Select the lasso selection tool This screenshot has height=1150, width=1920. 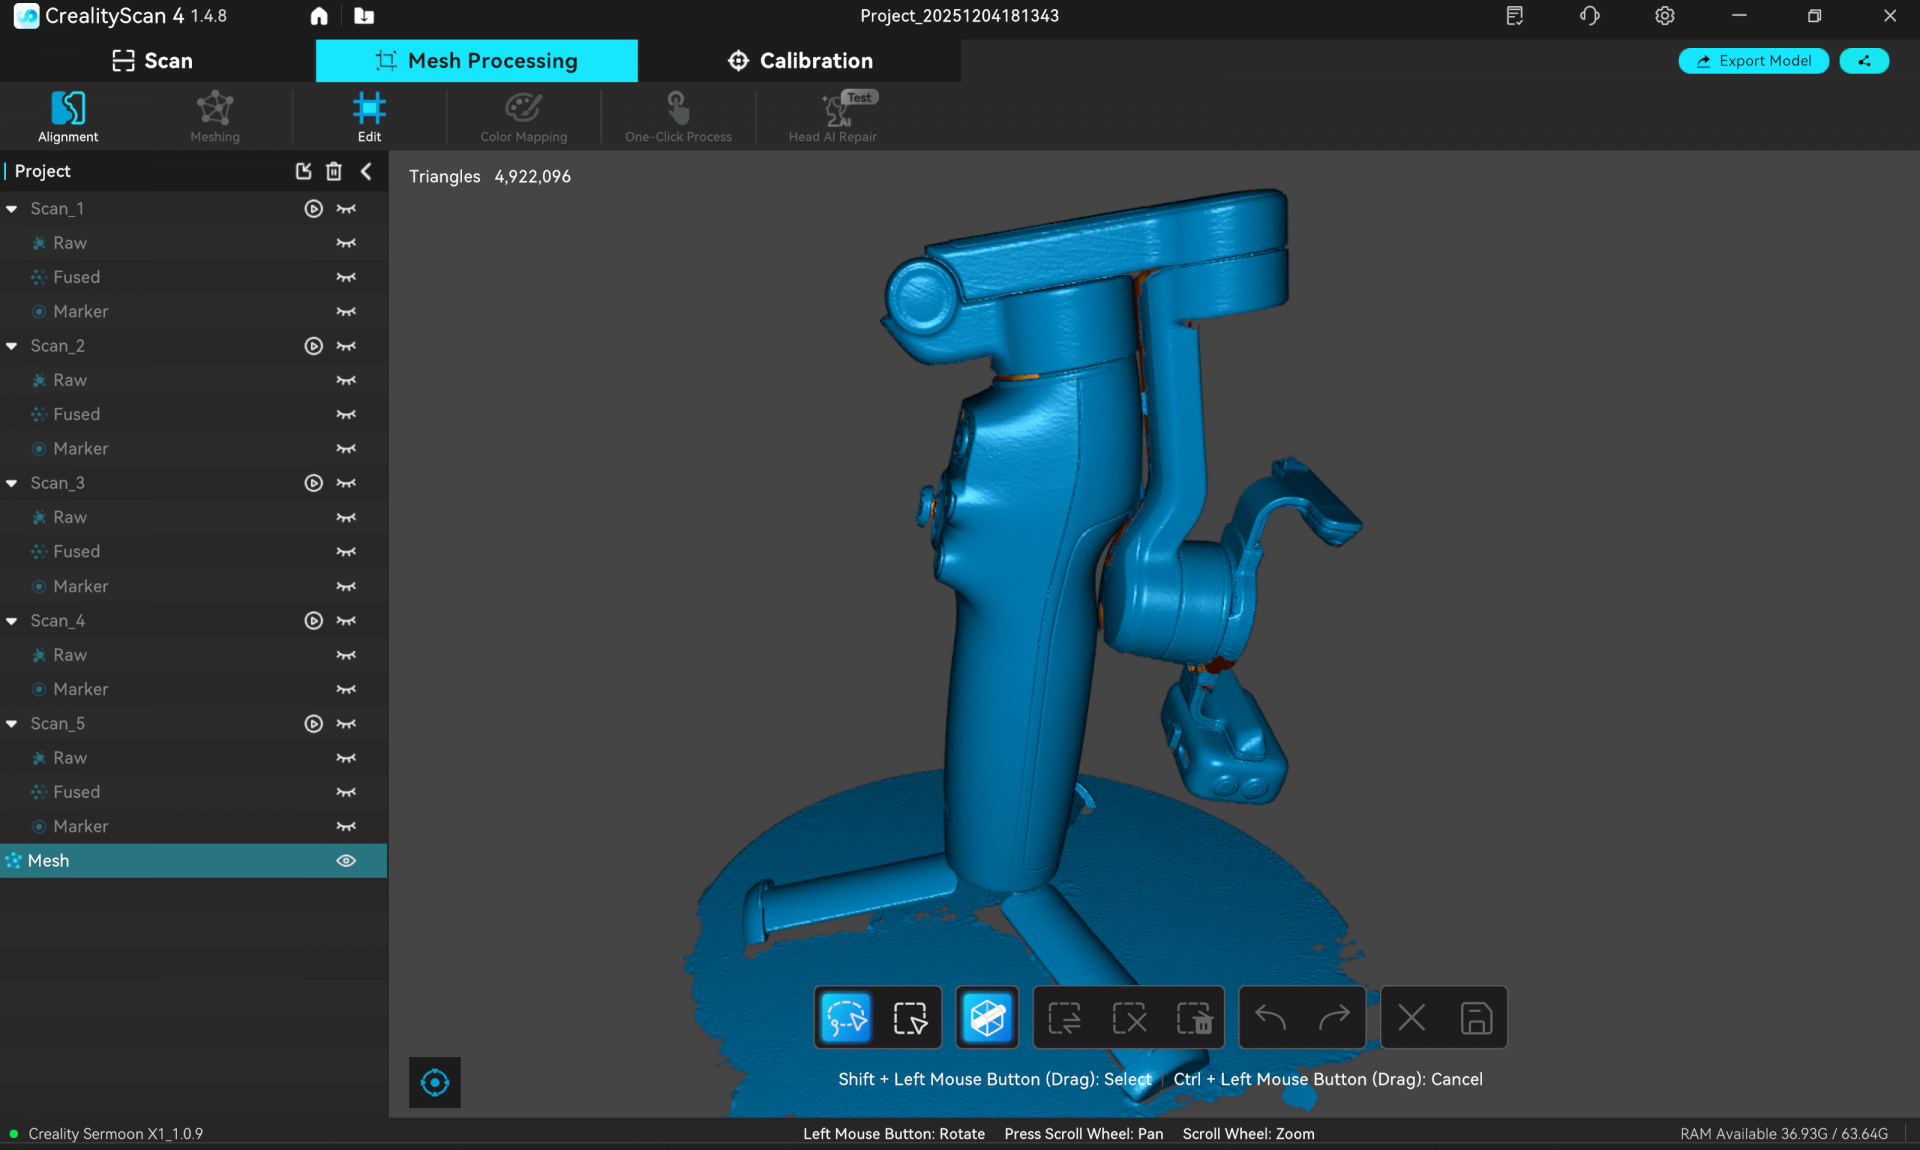(x=846, y=1018)
